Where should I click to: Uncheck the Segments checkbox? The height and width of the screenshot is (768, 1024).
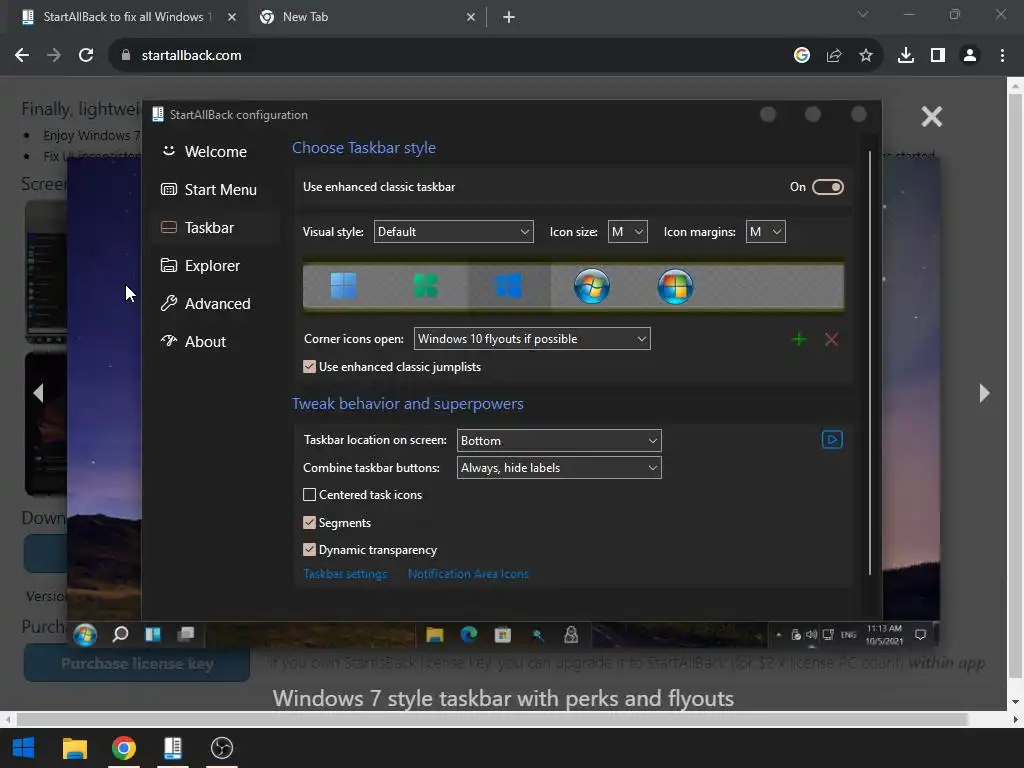(x=310, y=522)
